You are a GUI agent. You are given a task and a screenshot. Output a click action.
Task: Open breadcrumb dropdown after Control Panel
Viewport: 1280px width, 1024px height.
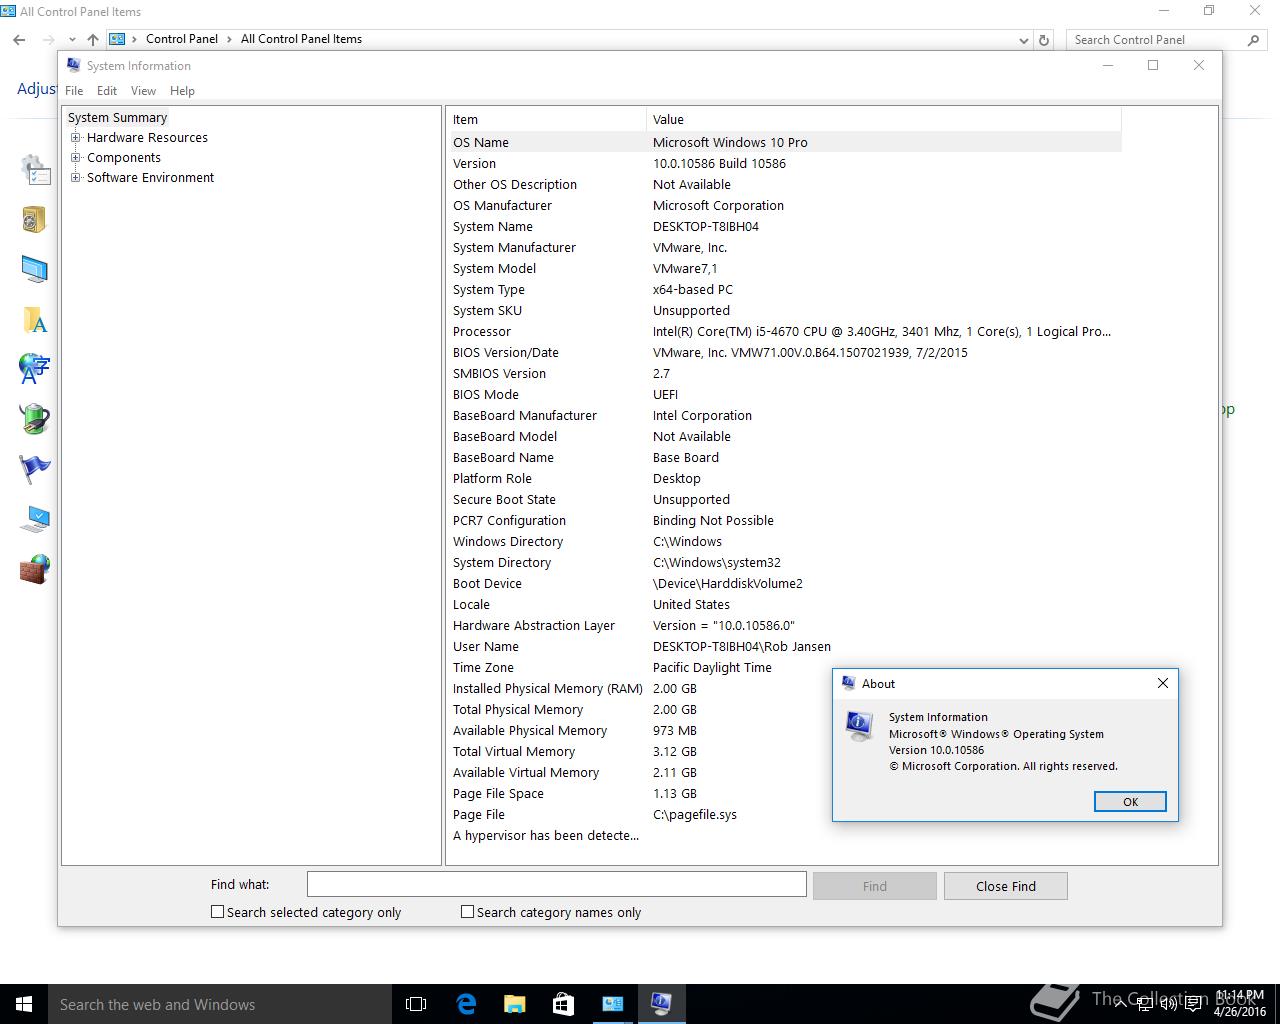pos(229,39)
